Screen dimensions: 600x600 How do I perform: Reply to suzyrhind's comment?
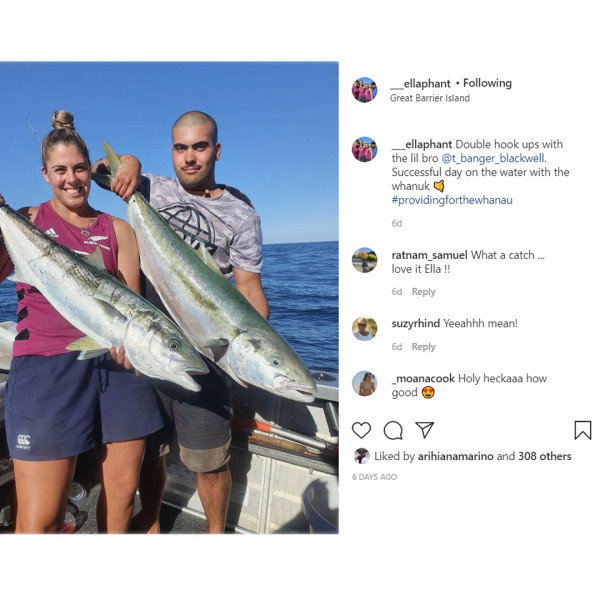tap(423, 347)
